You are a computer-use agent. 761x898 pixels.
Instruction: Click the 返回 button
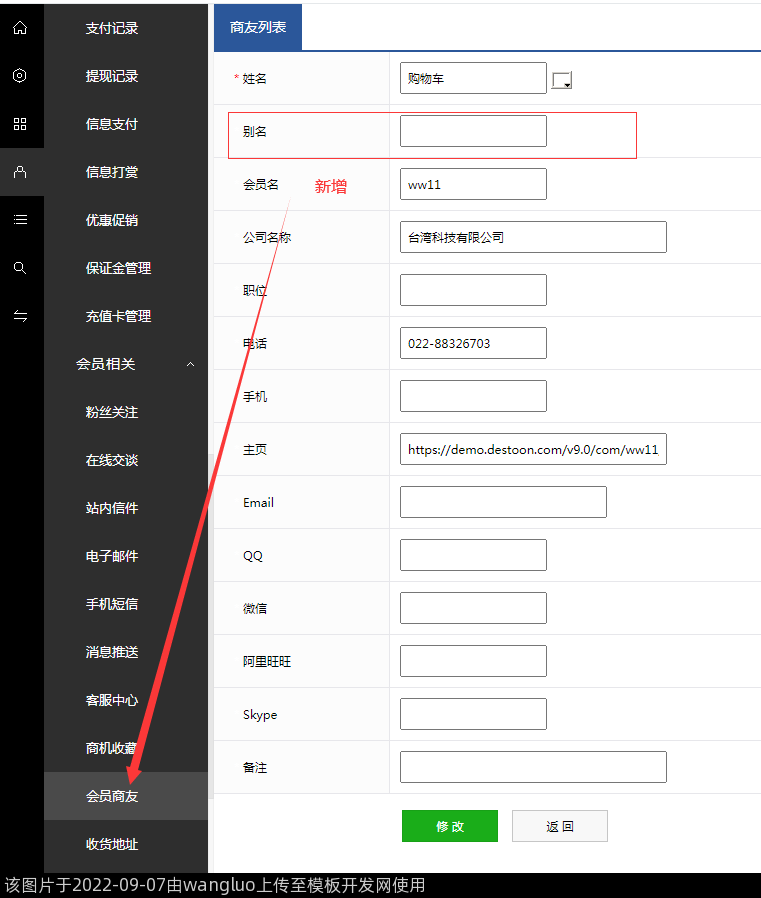(559, 826)
